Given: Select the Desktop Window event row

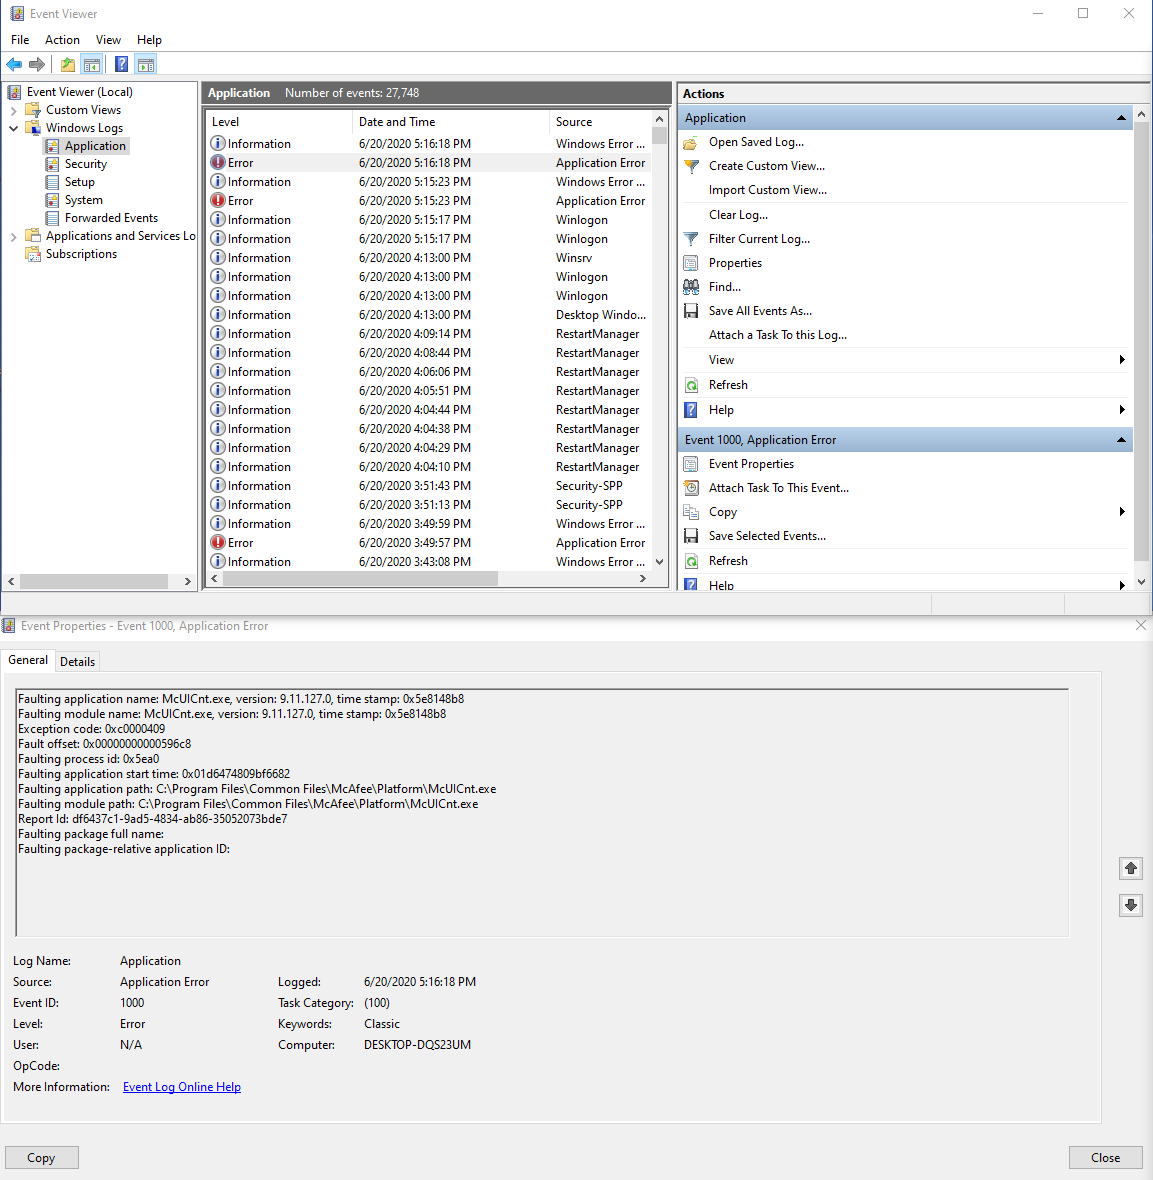Looking at the screenshot, I should [429, 315].
